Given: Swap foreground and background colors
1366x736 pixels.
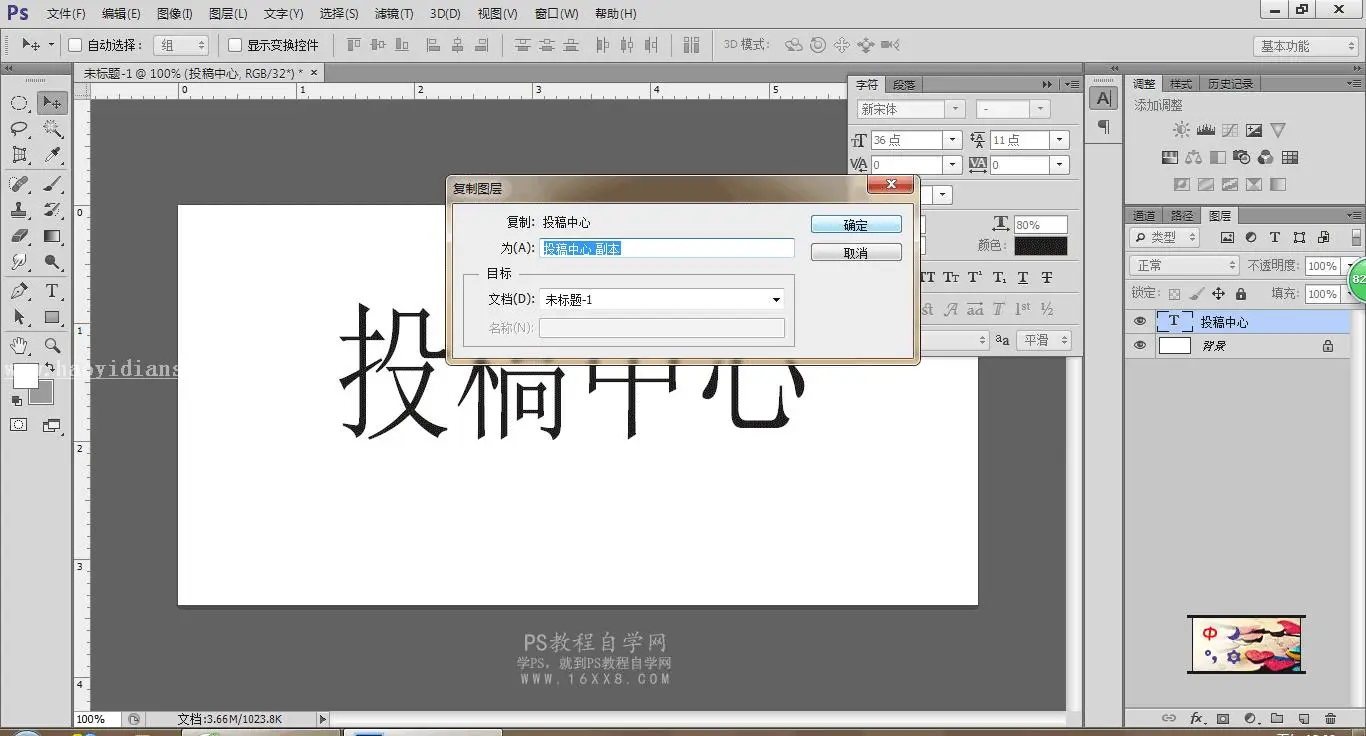Looking at the screenshot, I should [x=49, y=368].
